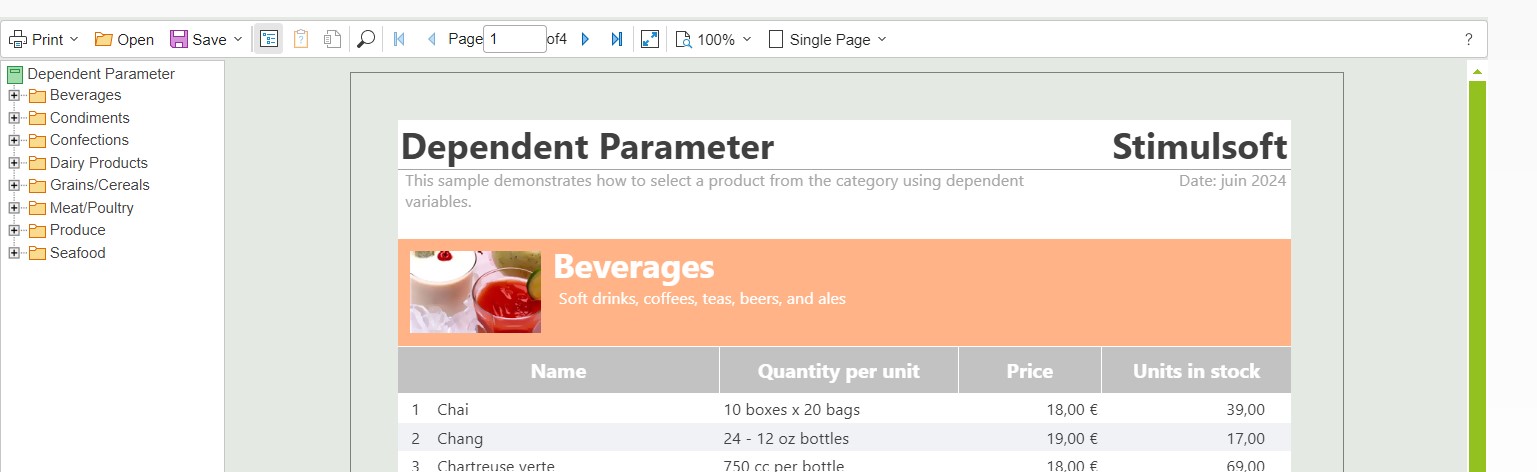Expand the Produce tree node

point(14,231)
